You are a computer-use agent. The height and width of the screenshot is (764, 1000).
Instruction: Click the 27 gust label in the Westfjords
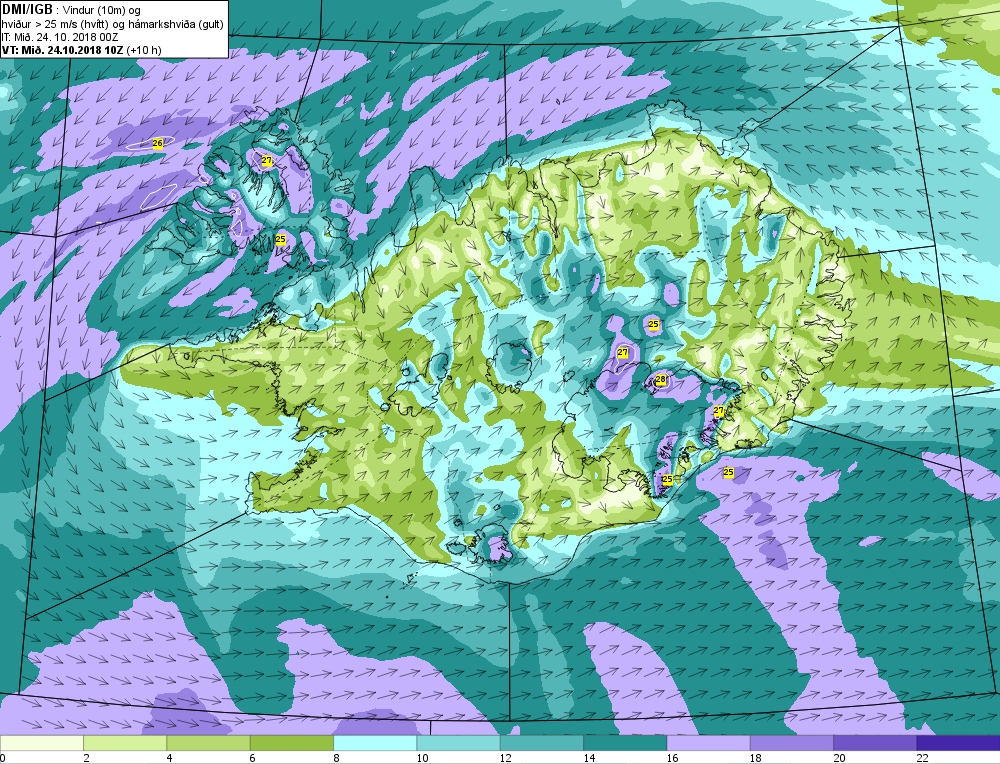point(267,161)
